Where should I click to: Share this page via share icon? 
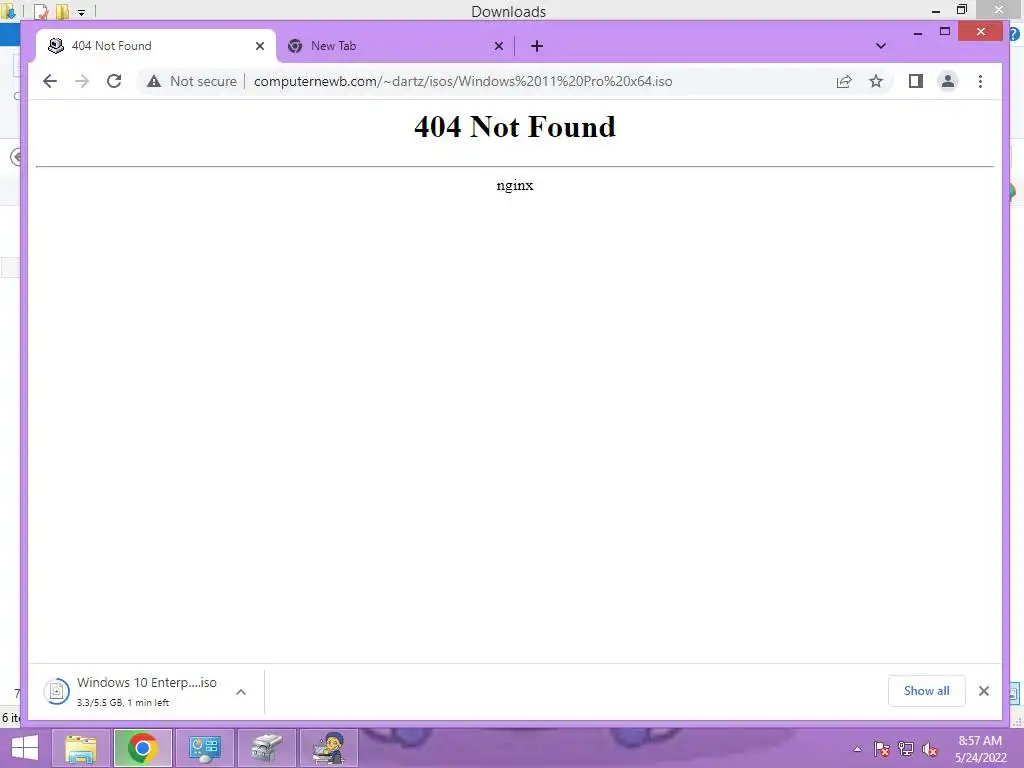coord(844,81)
